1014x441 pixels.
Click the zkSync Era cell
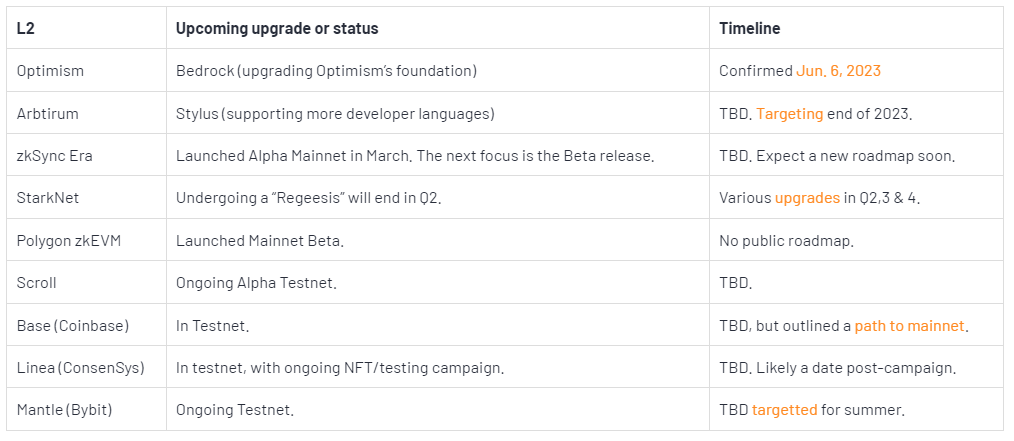87,156
